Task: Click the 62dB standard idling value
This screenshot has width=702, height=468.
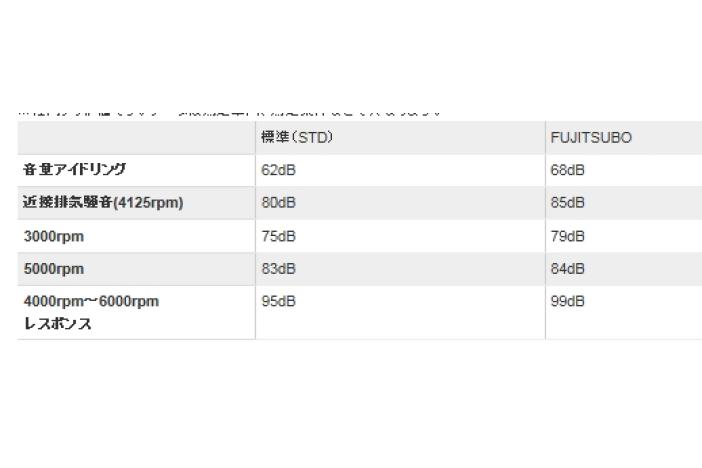Action: (x=278, y=170)
